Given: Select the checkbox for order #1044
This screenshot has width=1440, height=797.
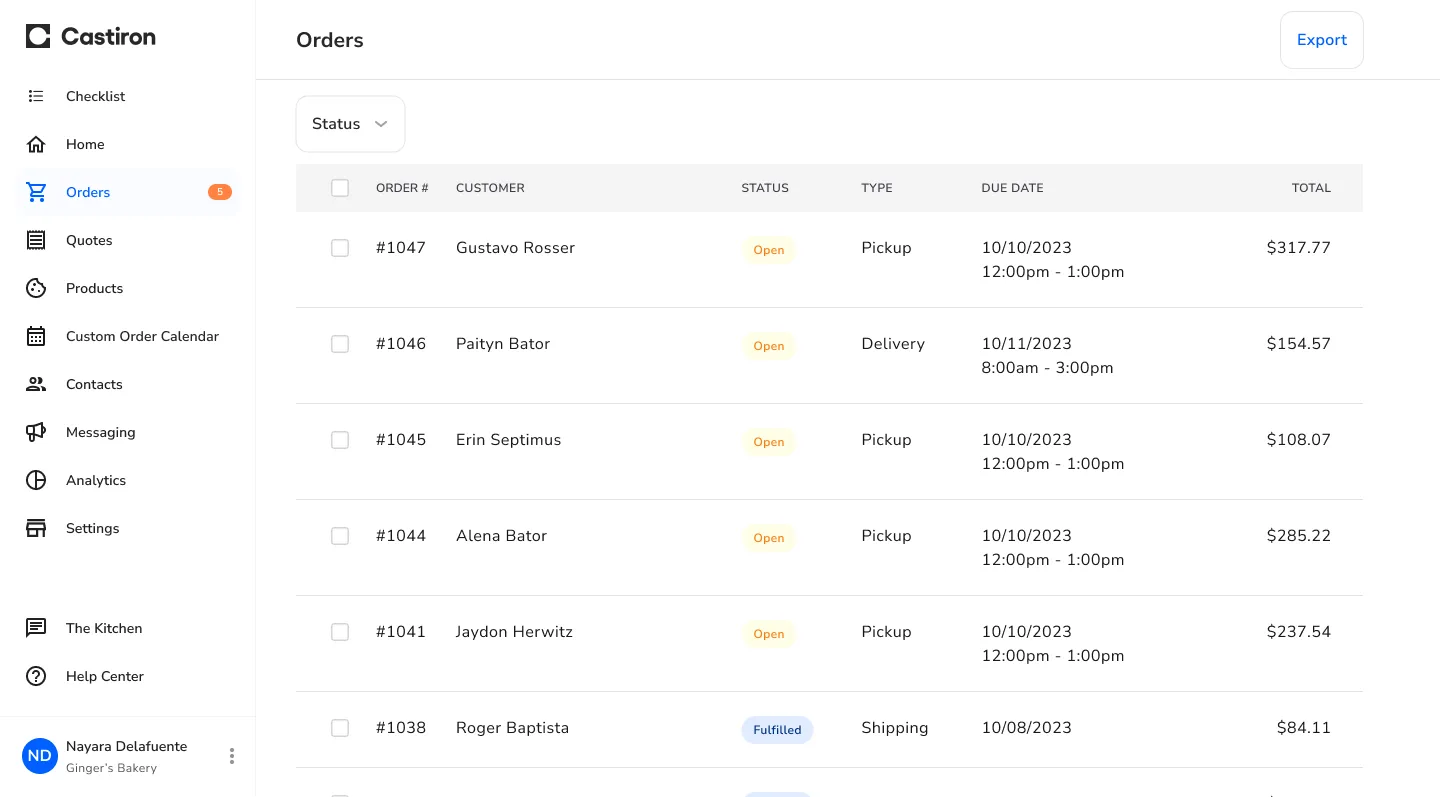Looking at the screenshot, I should [340, 536].
